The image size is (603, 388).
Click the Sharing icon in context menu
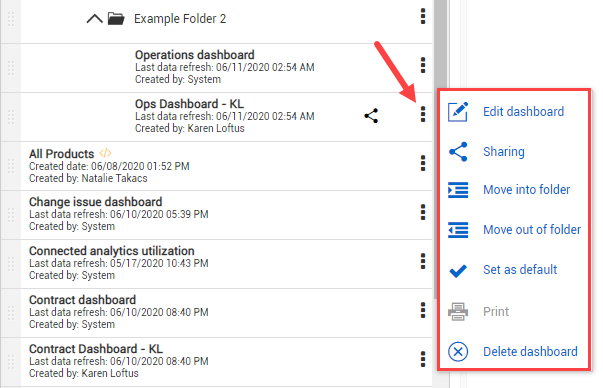(458, 152)
